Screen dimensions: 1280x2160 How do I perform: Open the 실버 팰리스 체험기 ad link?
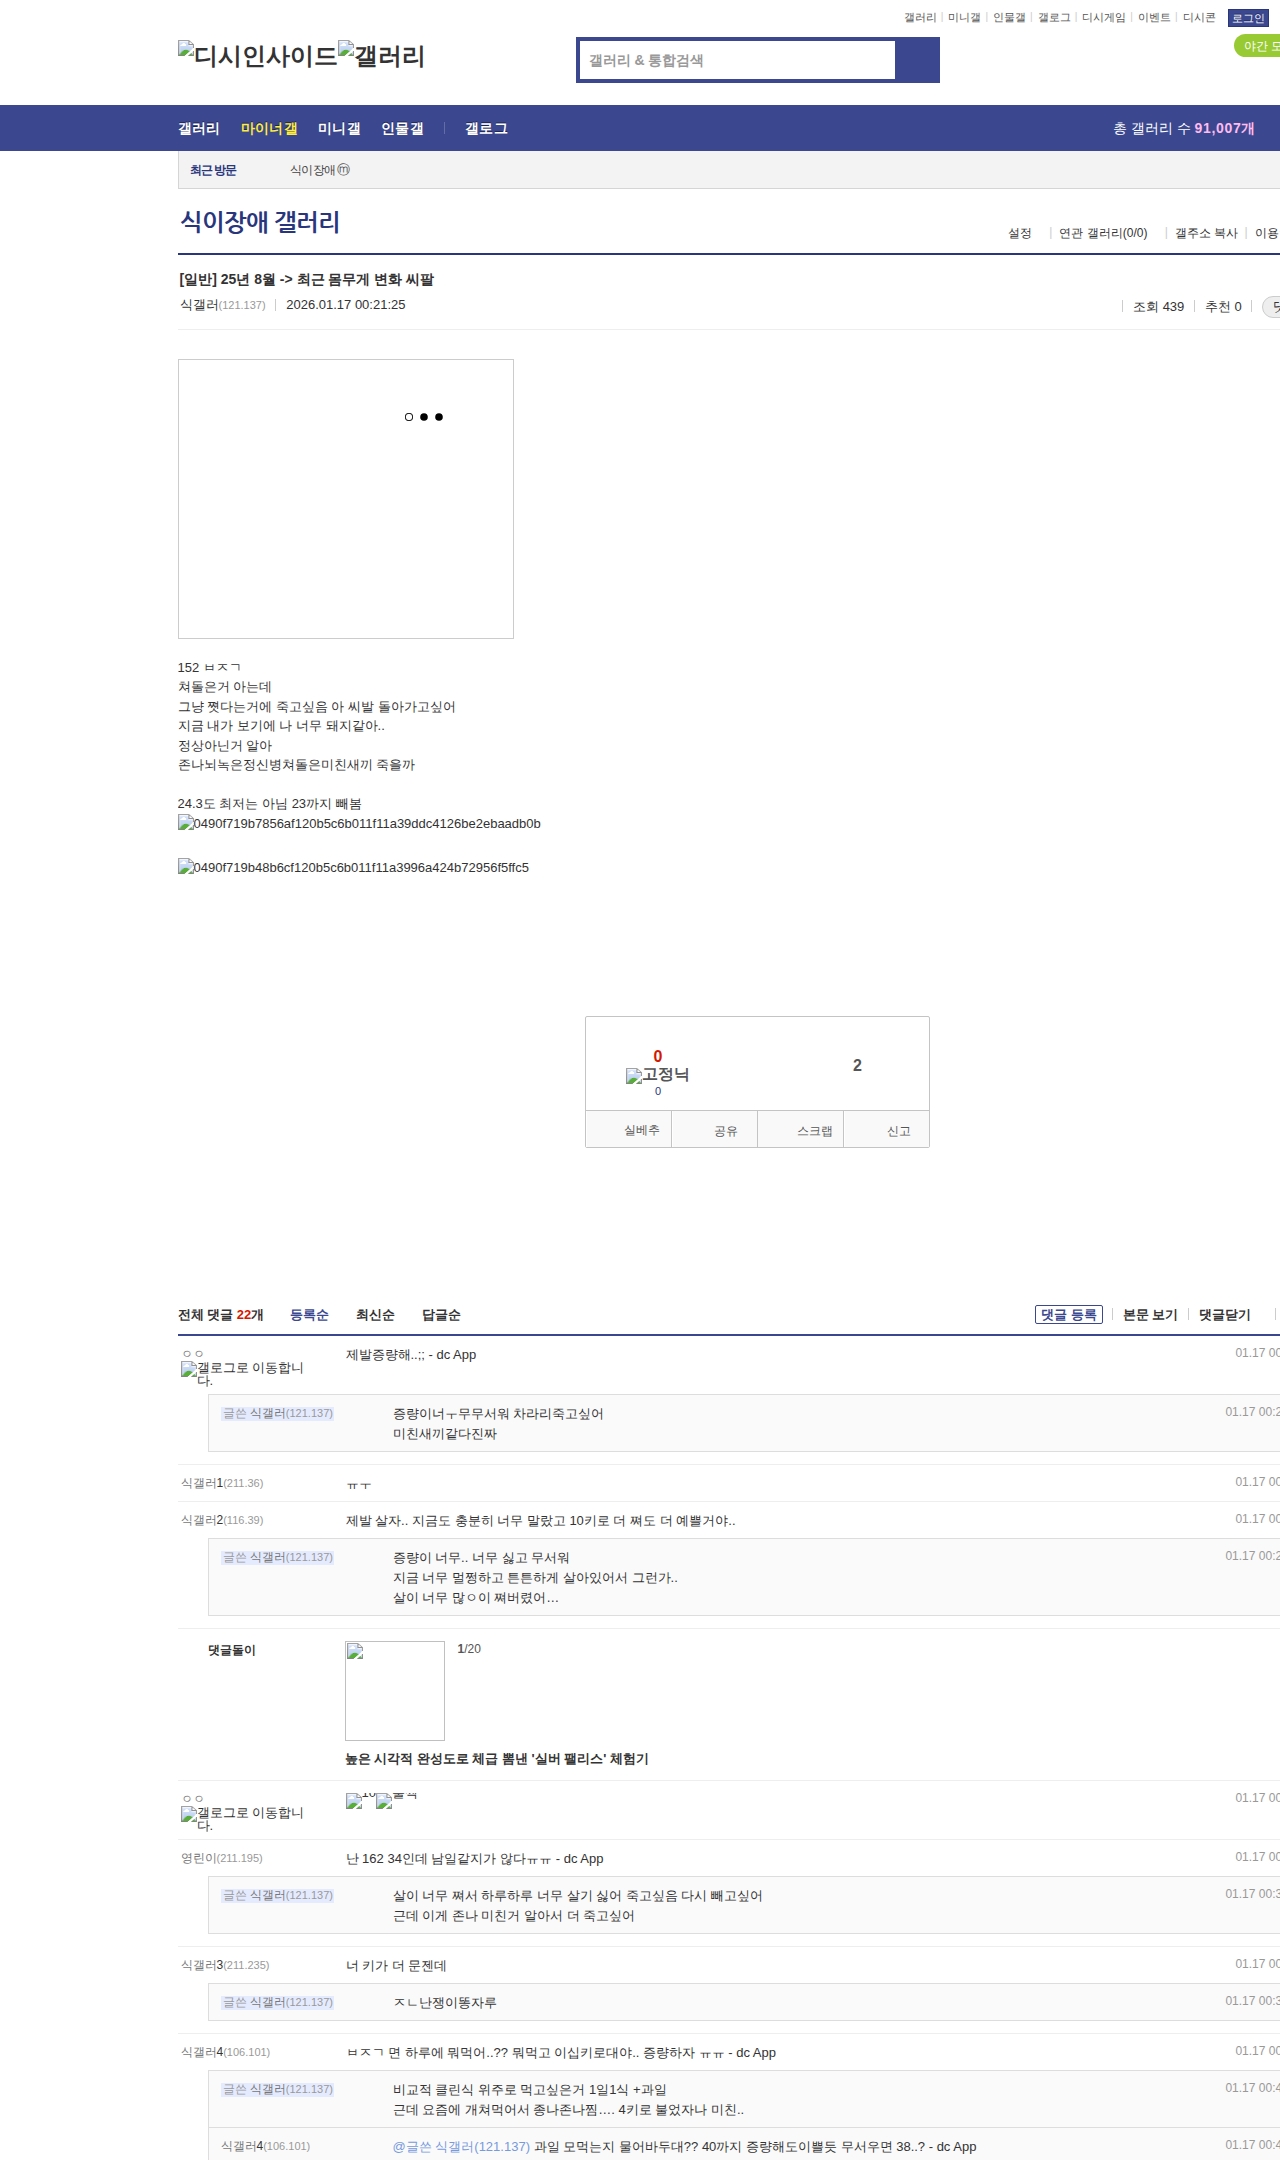[497, 1759]
